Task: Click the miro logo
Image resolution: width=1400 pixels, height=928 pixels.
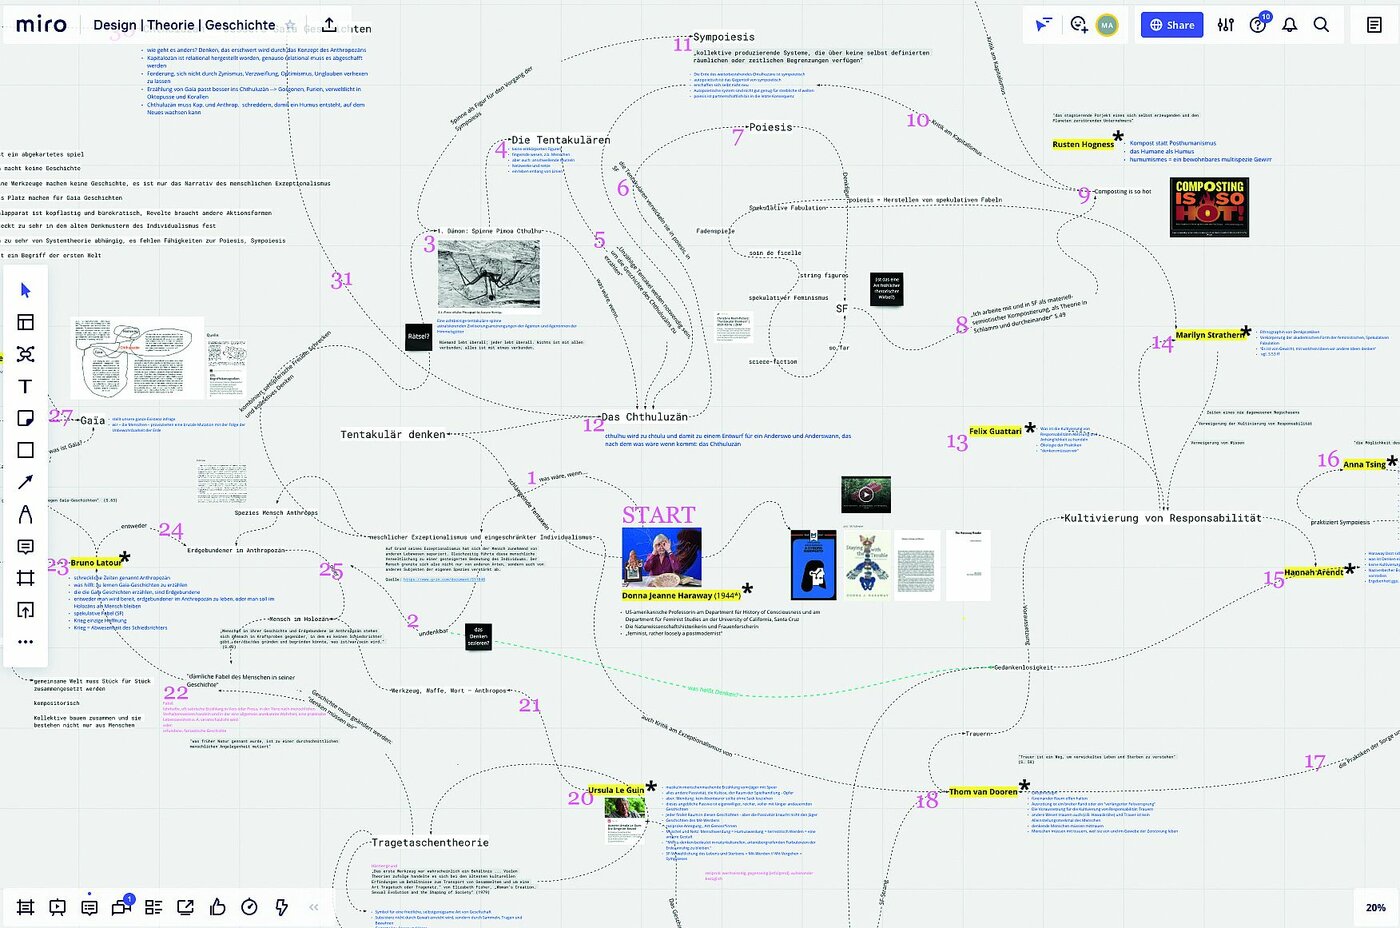Action: [x=41, y=24]
